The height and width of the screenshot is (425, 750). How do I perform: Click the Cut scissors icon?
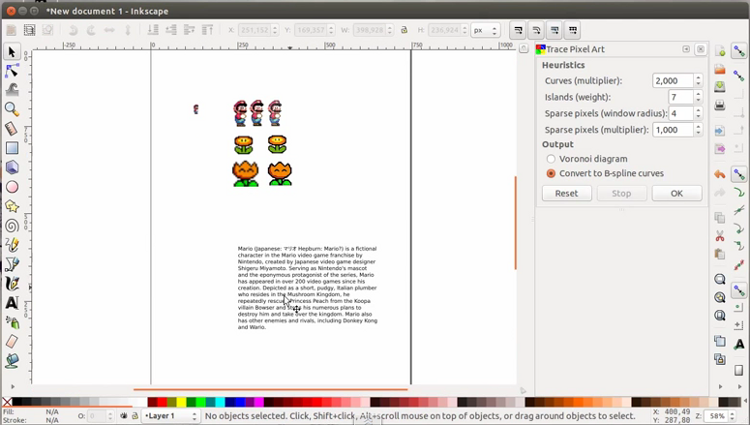point(720,236)
